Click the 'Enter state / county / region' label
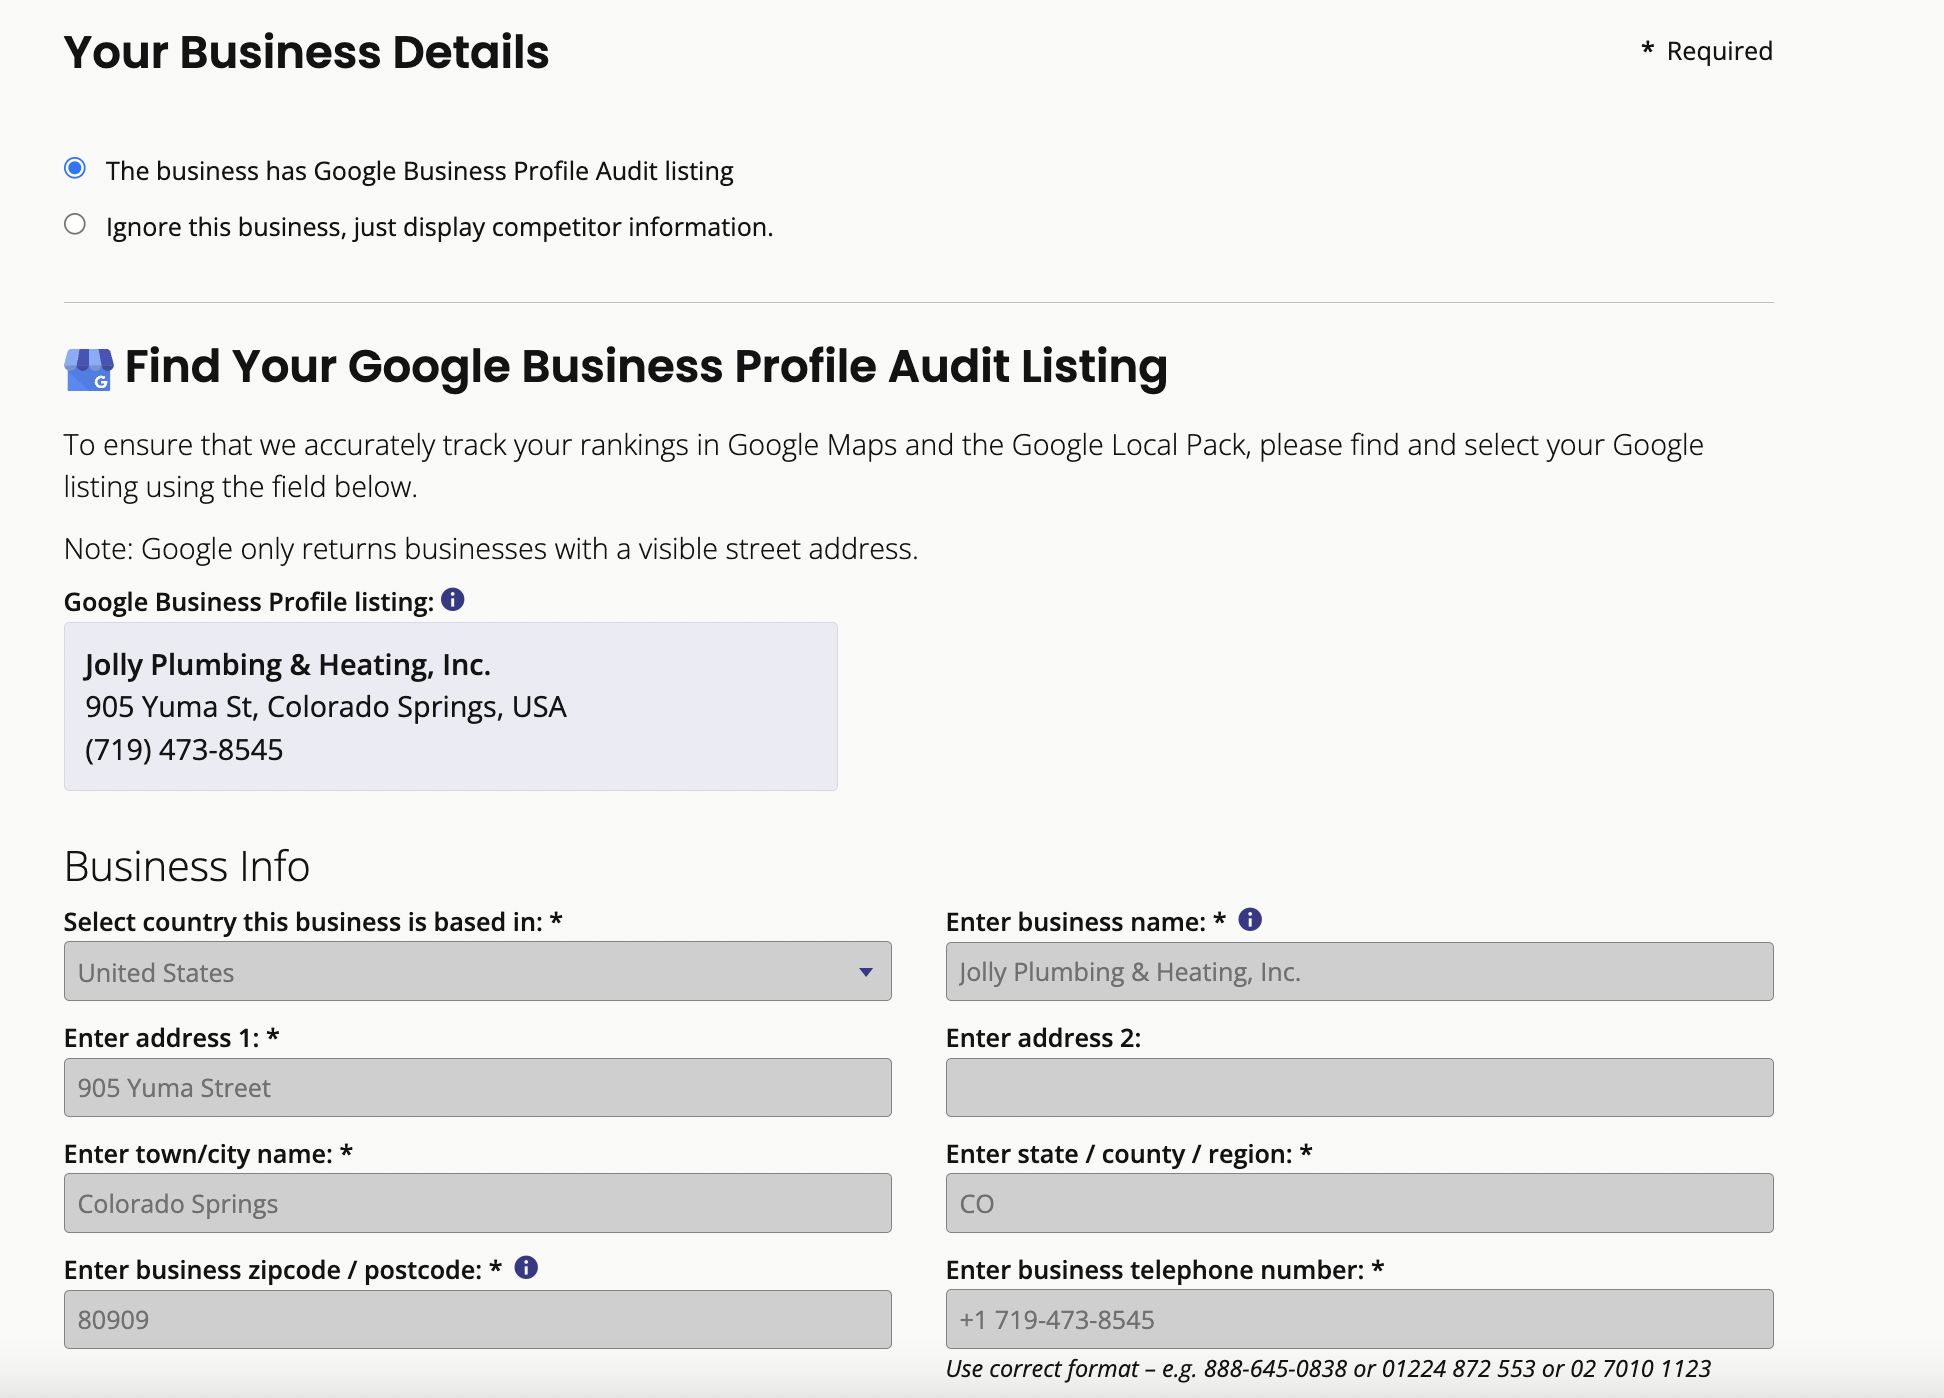 point(1129,1154)
